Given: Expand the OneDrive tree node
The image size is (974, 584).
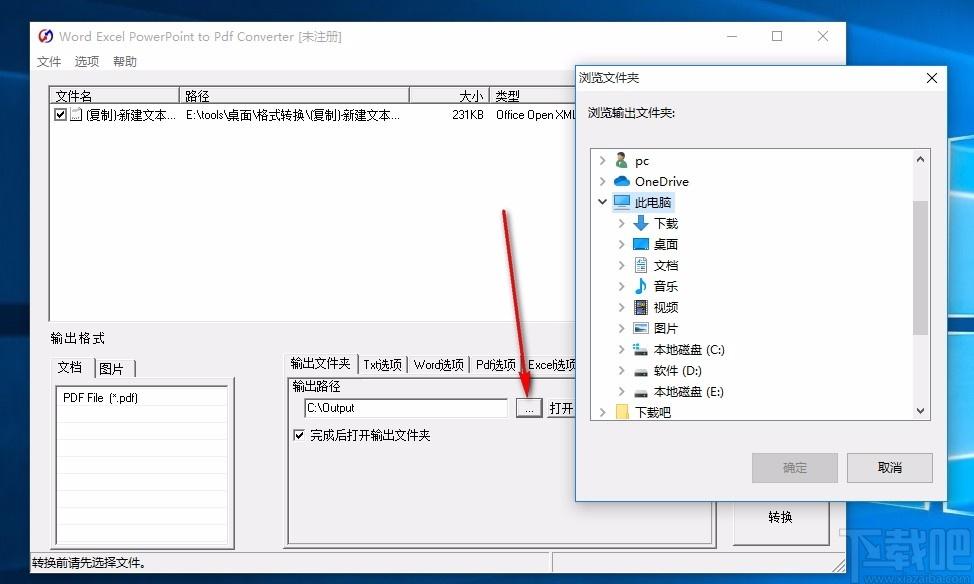Looking at the screenshot, I should (602, 181).
